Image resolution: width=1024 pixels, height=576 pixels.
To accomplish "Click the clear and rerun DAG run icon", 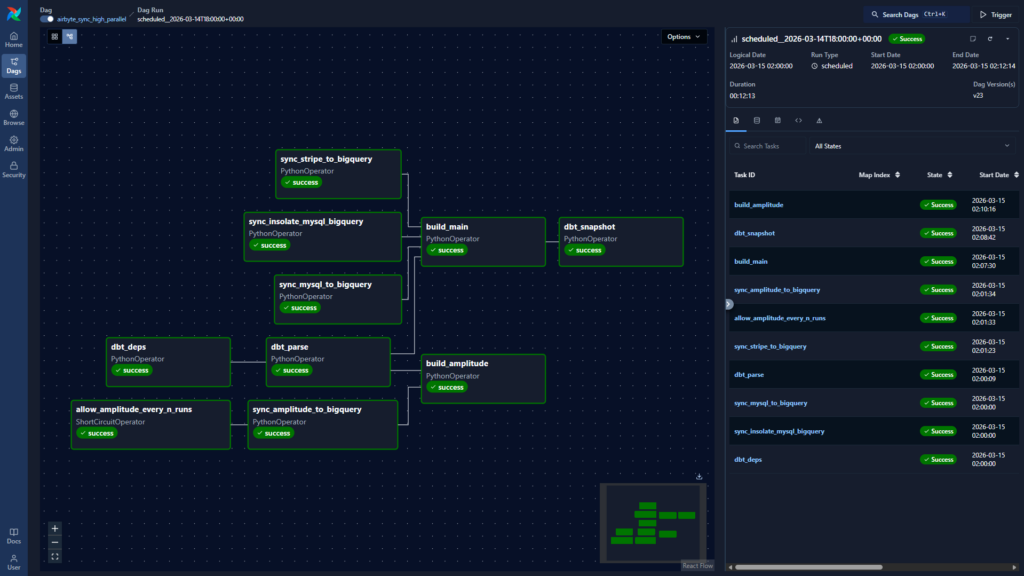I will point(990,38).
